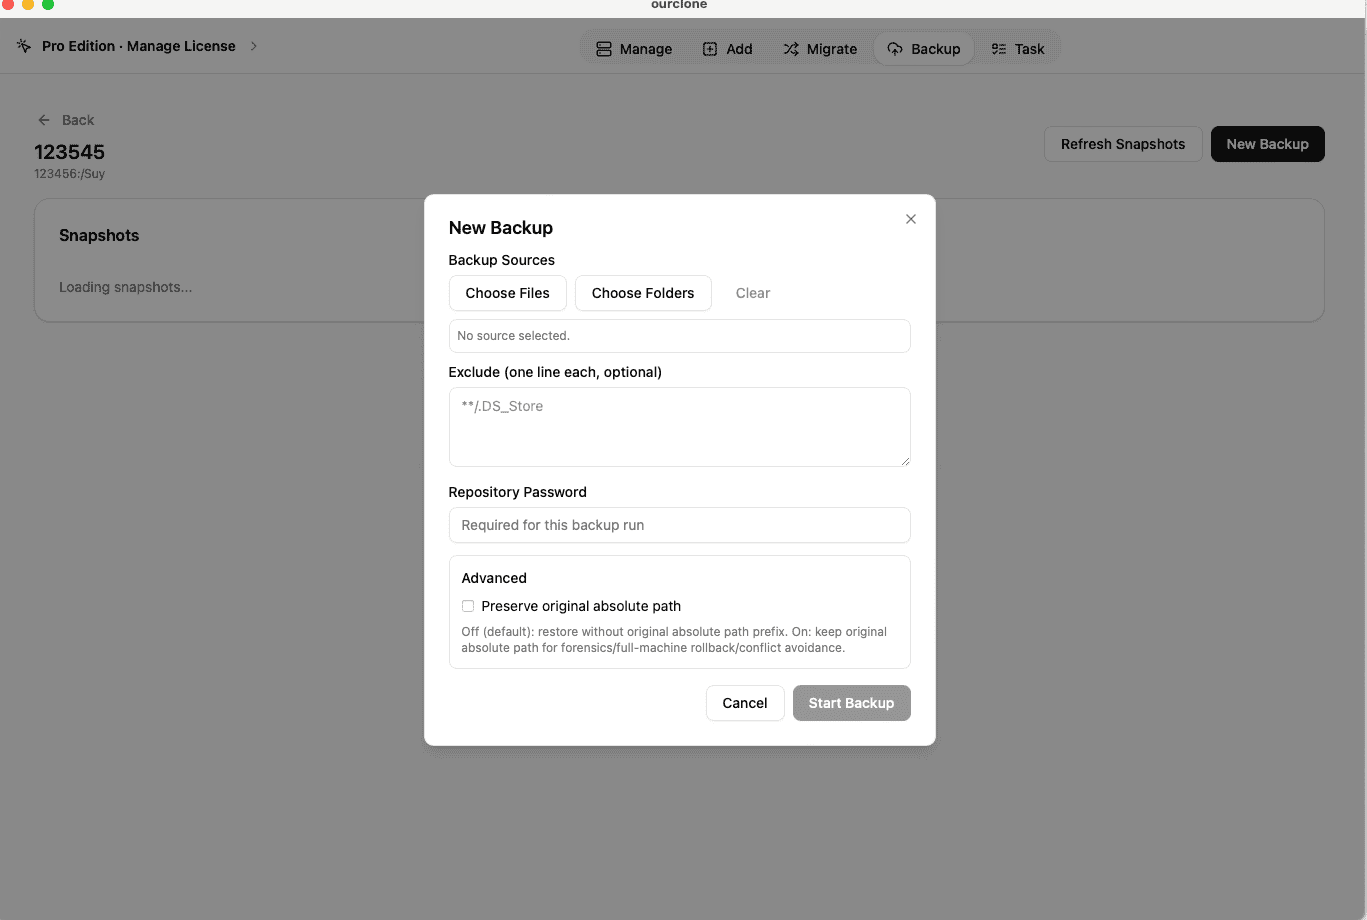Switch to the Task tab
This screenshot has width=1367, height=920.
pyautogui.click(x=1019, y=48)
